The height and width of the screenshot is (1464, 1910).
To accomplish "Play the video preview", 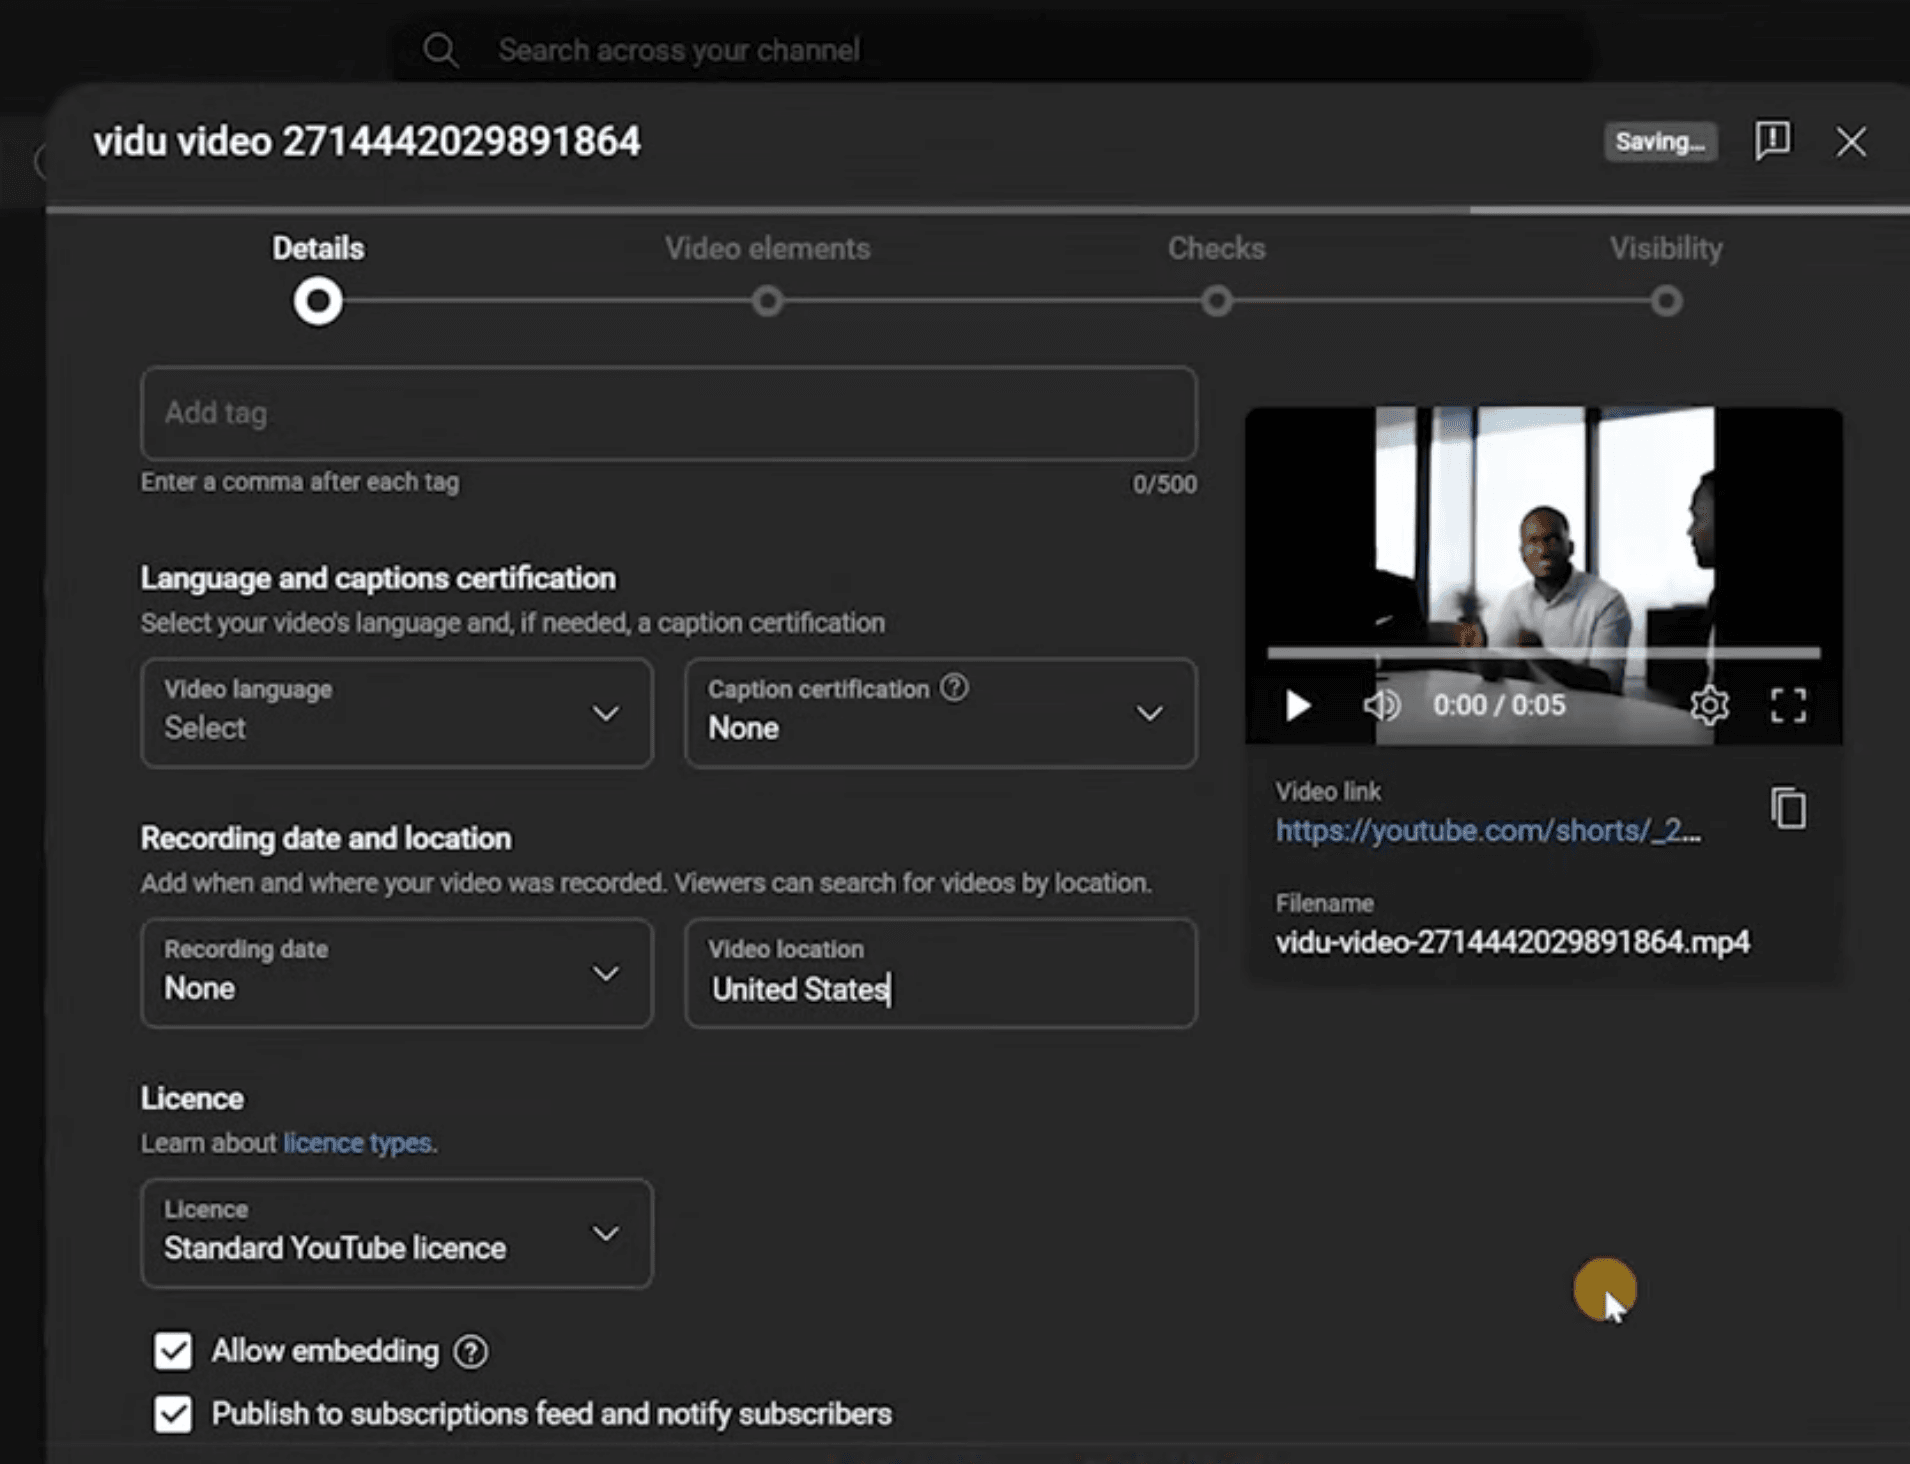I will pyautogui.click(x=1298, y=706).
